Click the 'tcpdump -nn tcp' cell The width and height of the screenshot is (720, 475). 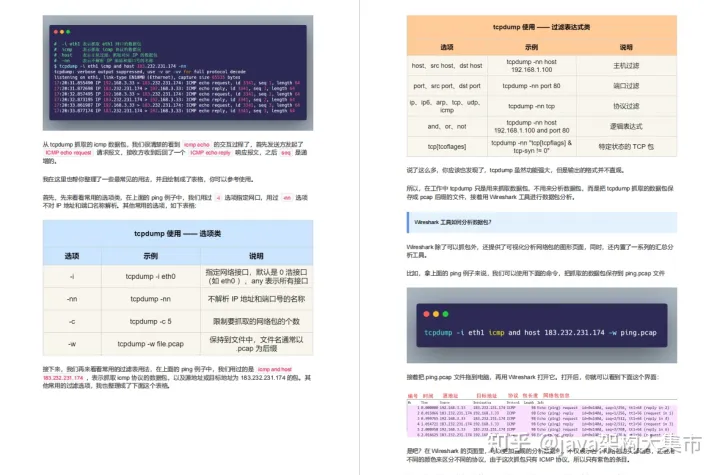pos(532,106)
